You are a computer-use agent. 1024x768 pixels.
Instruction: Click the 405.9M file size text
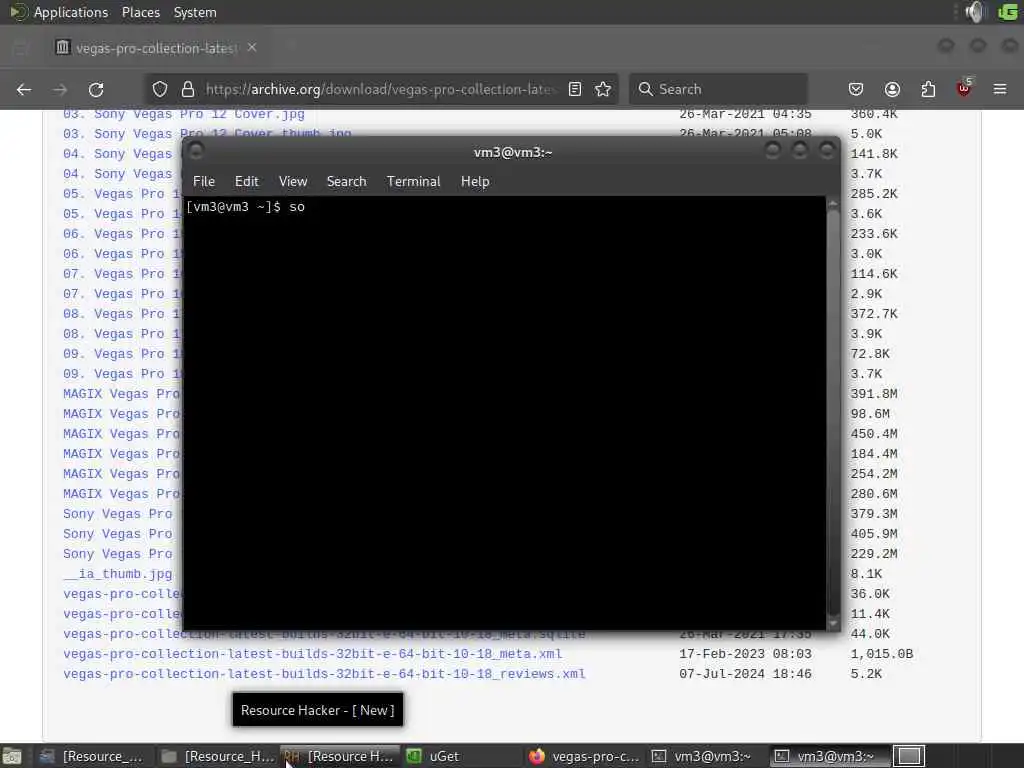(x=874, y=534)
